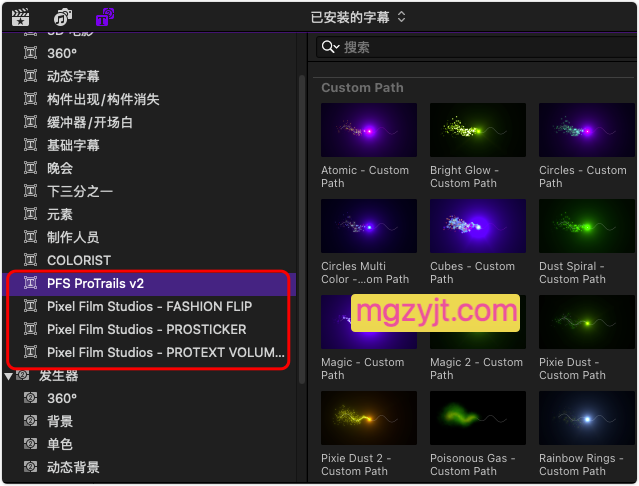Viewport: 639px width, 486px height.
Task: Select PFS ProTrails v2 category
Action: pos(149,284)
